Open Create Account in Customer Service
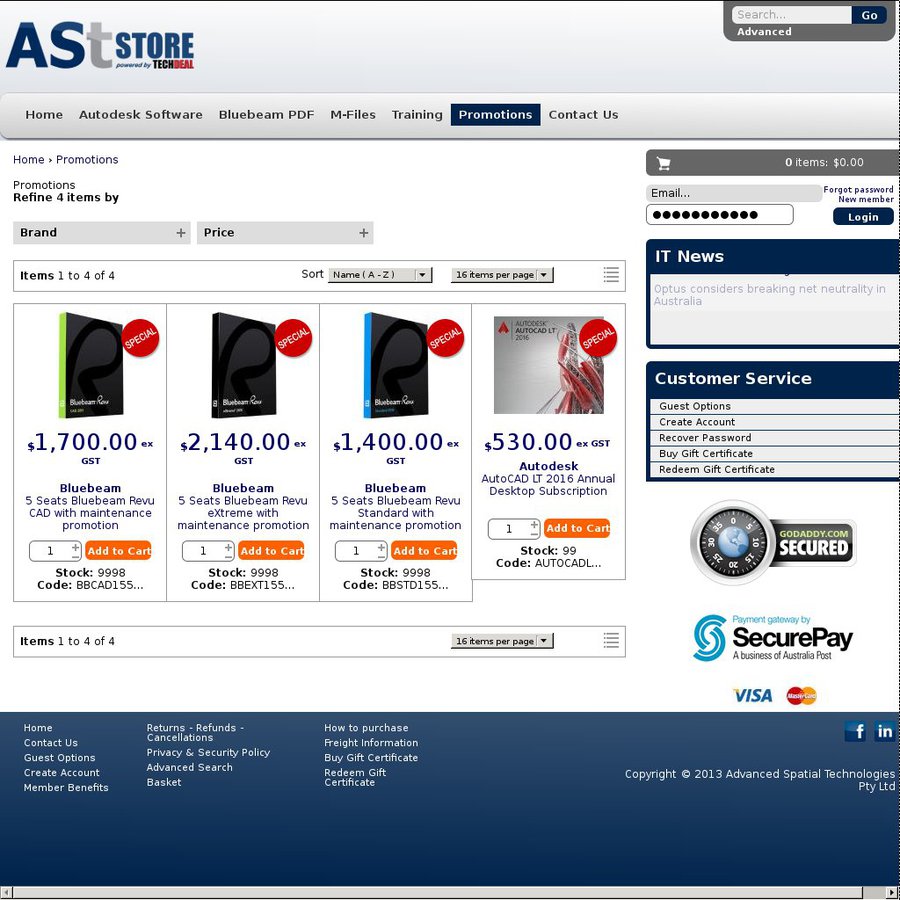900x900 pixels. pos(697,422)
